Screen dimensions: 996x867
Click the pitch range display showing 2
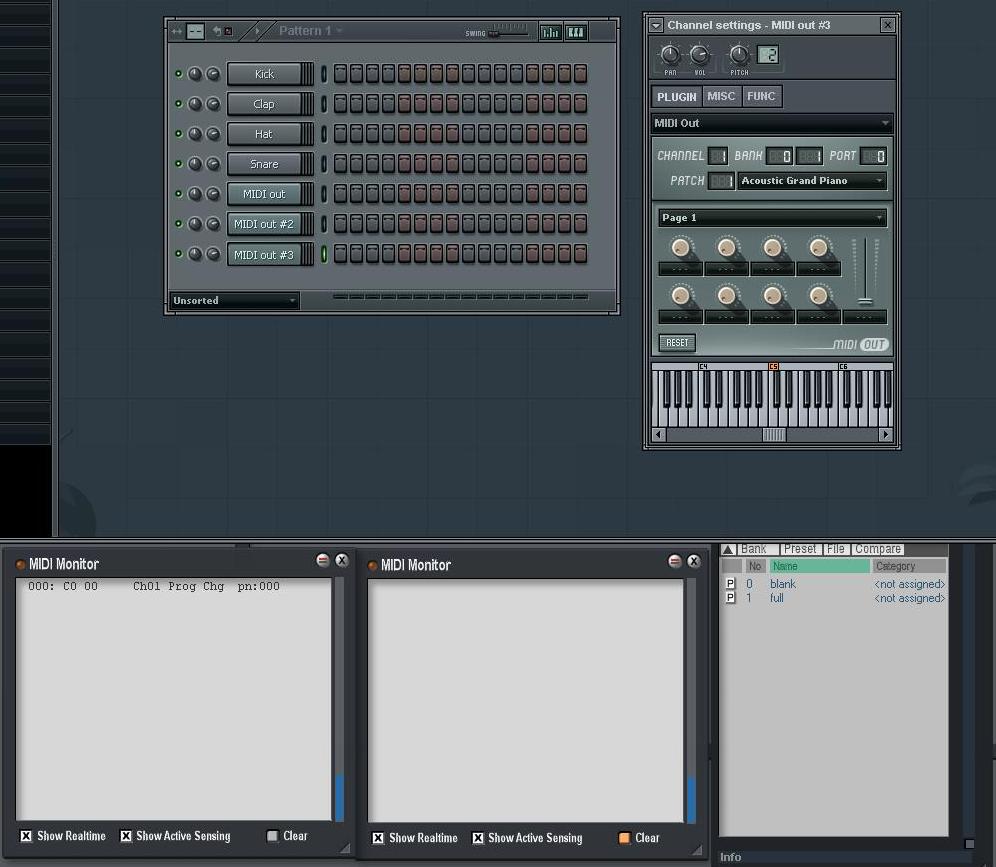[768, 55]
